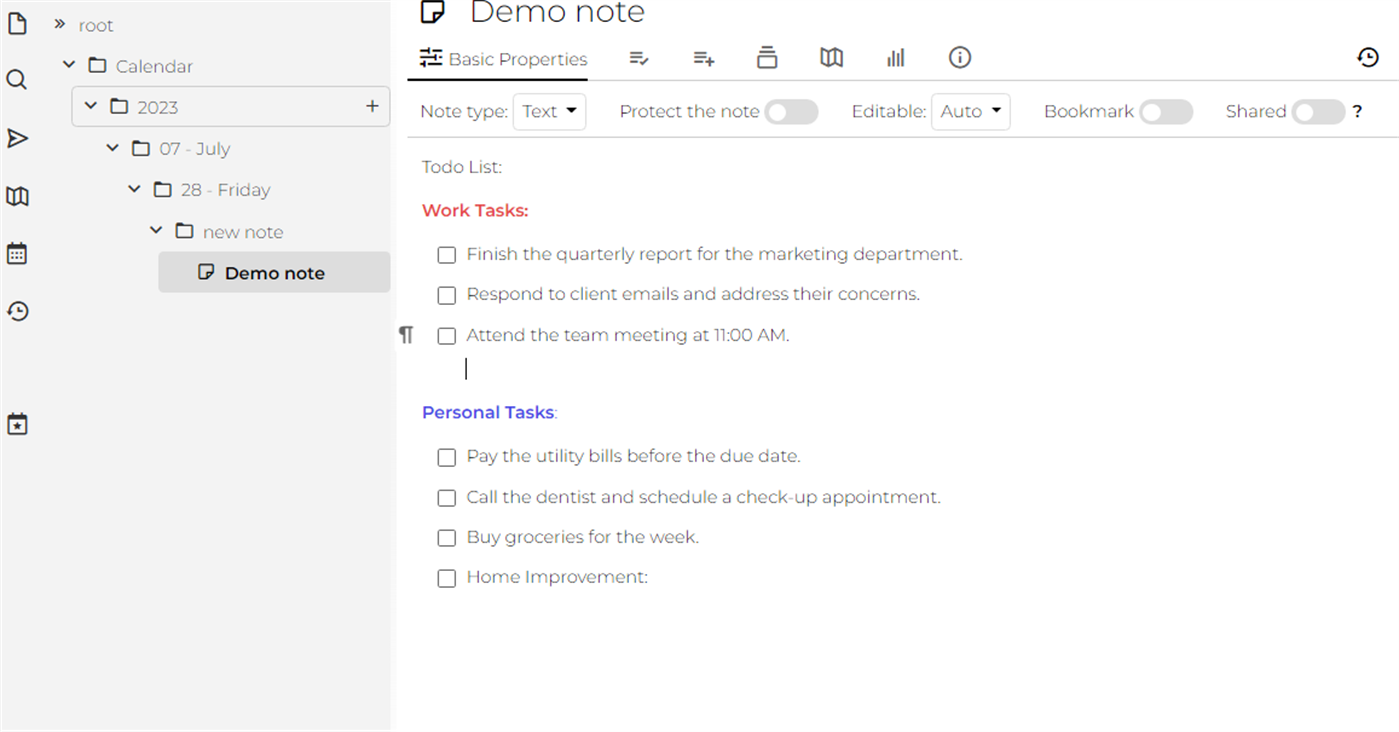Screen dimensions: 1399x732
Task: Open the Calendar sidebar icon
Action: pos(17,253)
